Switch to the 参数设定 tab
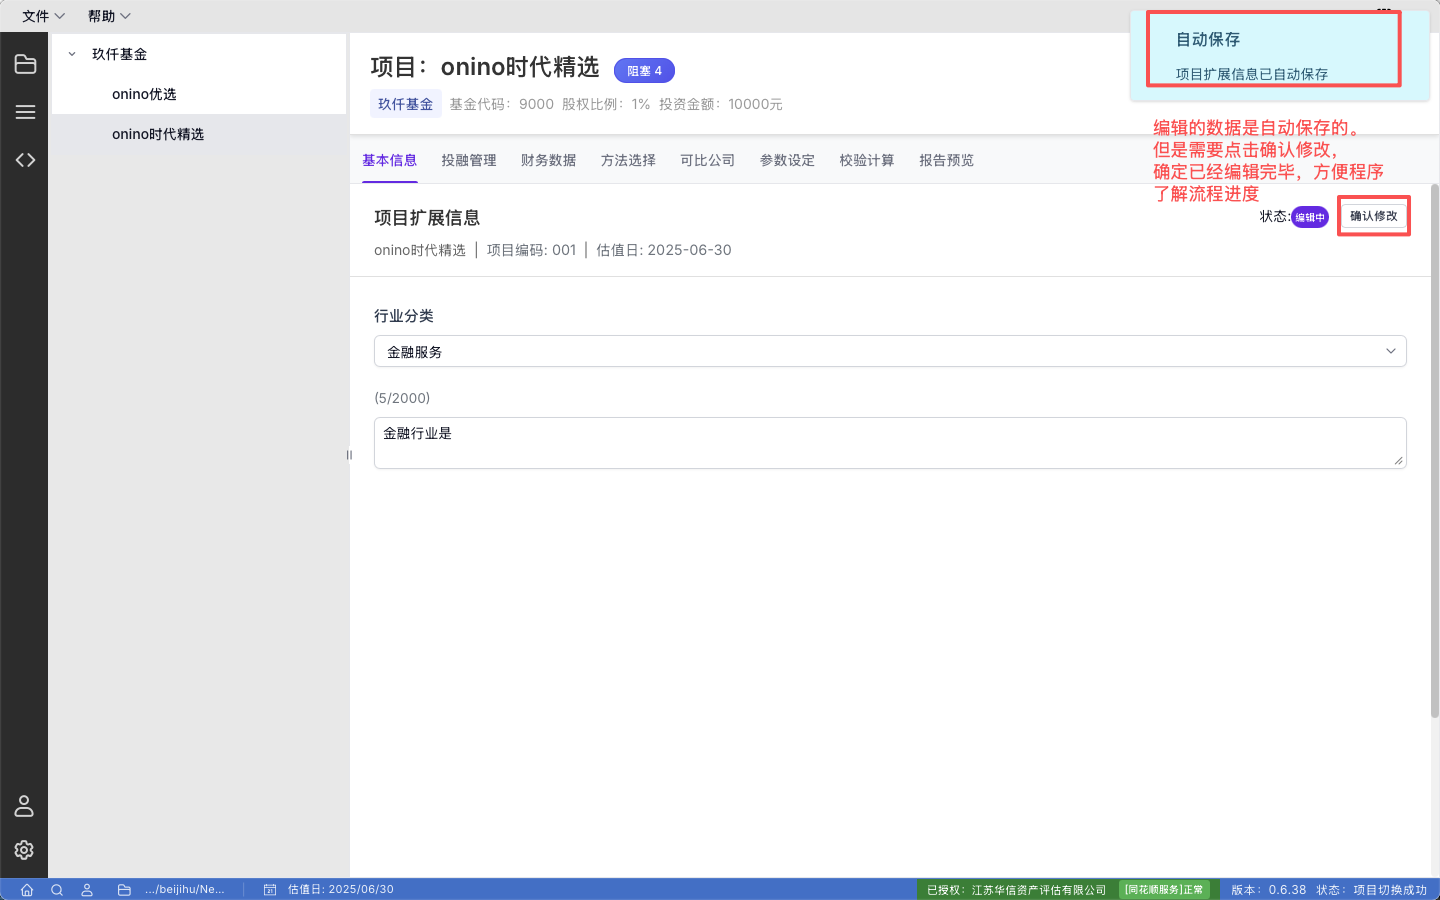1440x900 pixels. (x=787, y=160)
